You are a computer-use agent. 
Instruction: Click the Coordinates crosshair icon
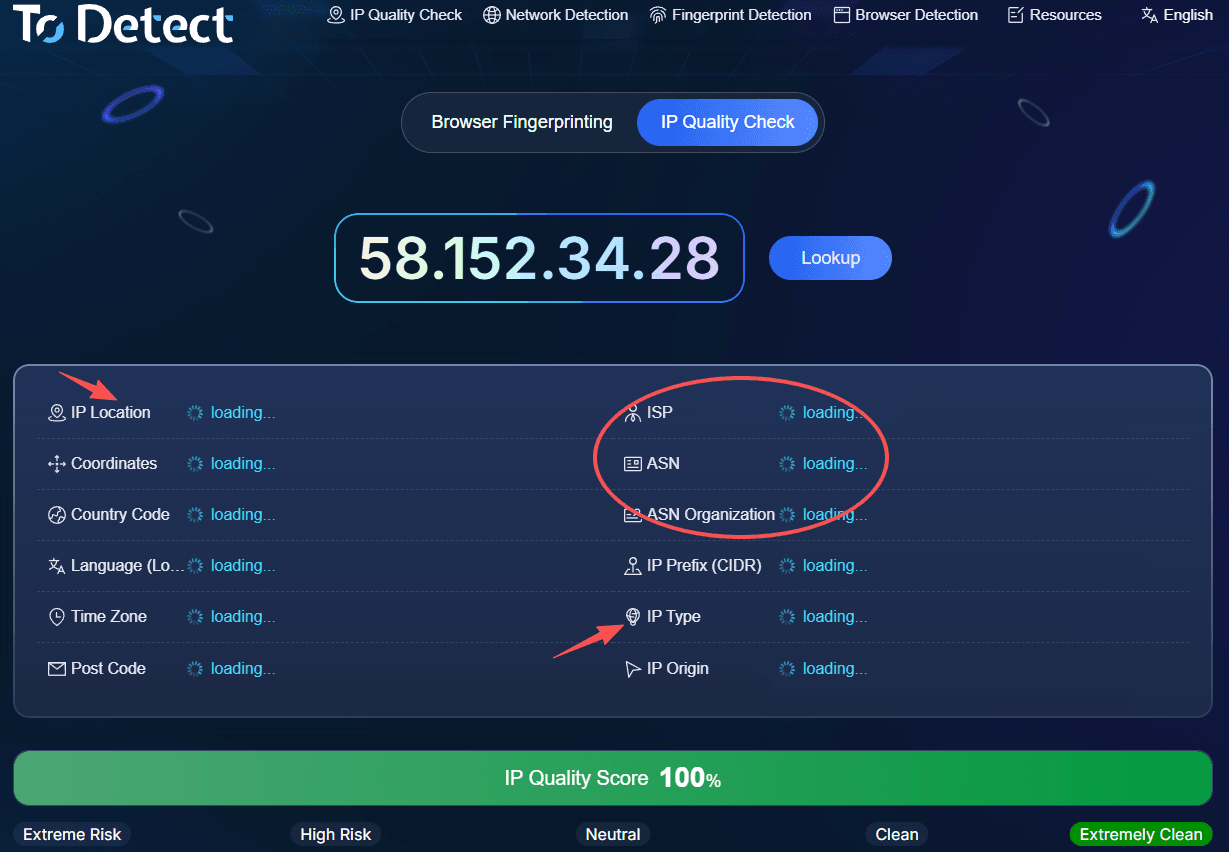[x=57, y=464]
